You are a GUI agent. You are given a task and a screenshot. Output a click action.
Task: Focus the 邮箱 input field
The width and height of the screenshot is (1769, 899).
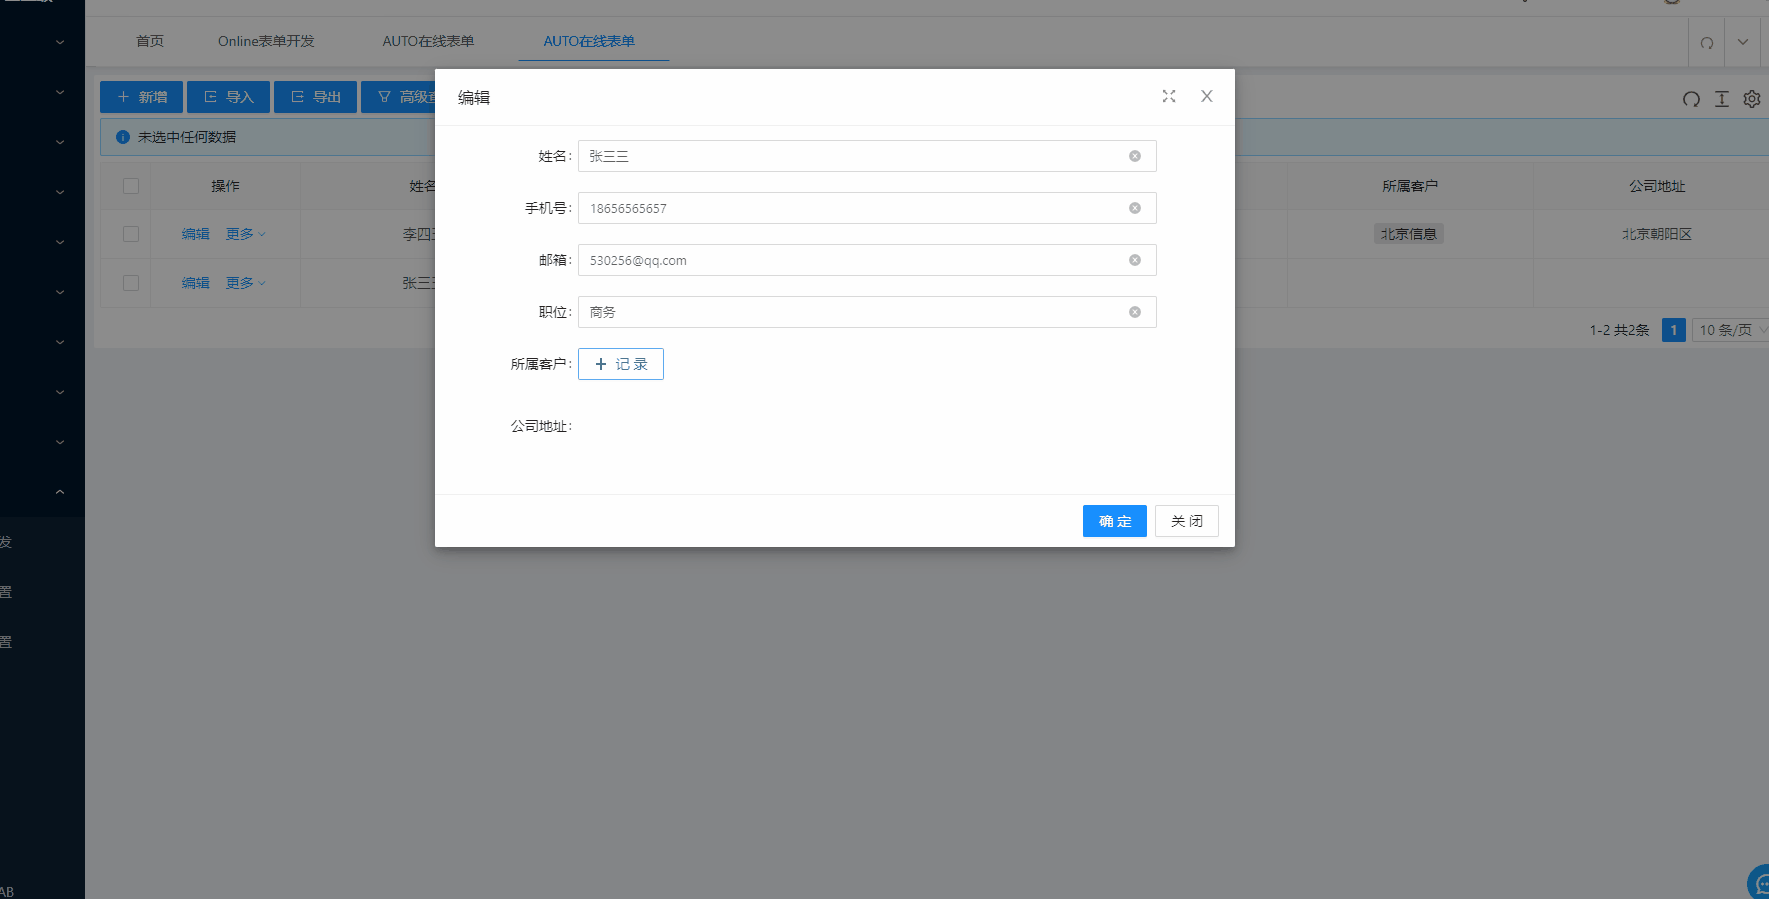(867, 260)
